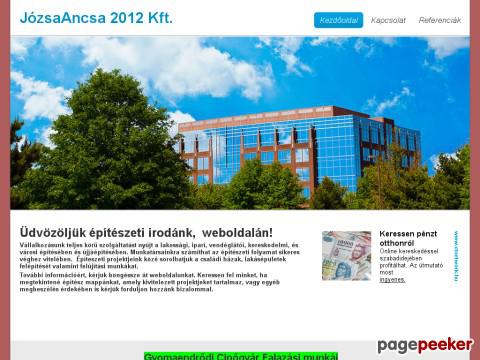Open the Referenciák menu item
The height and width of the screenshot is (360, 480).
point(440,20)
